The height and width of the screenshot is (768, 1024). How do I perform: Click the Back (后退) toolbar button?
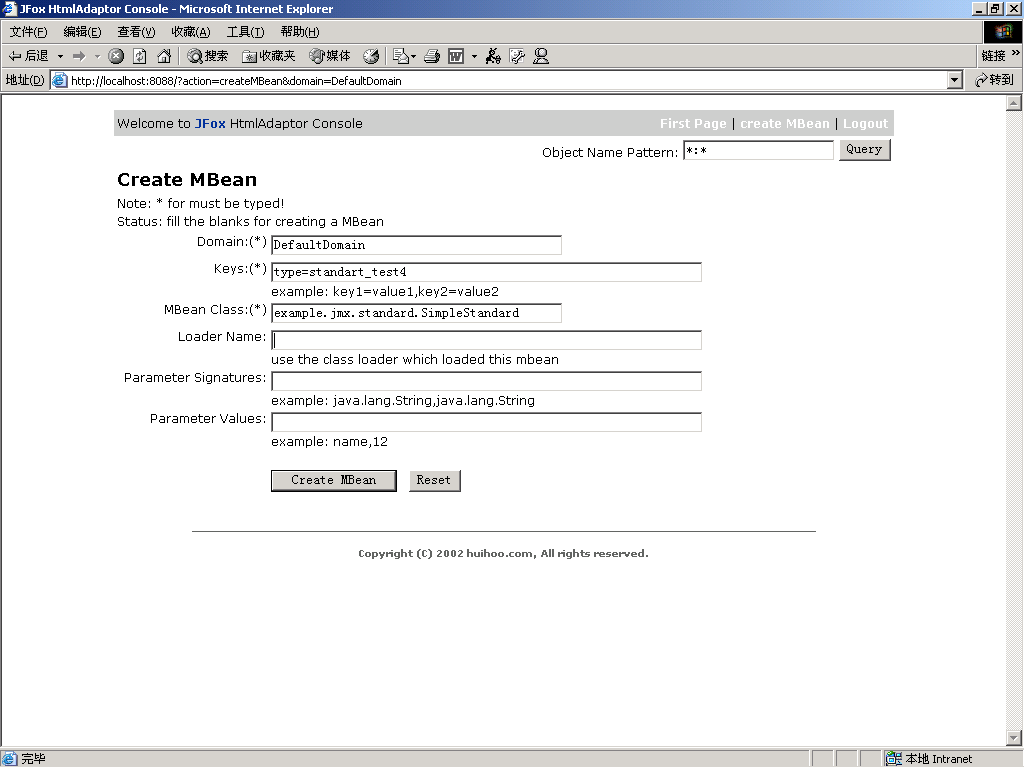pos(28,56)
